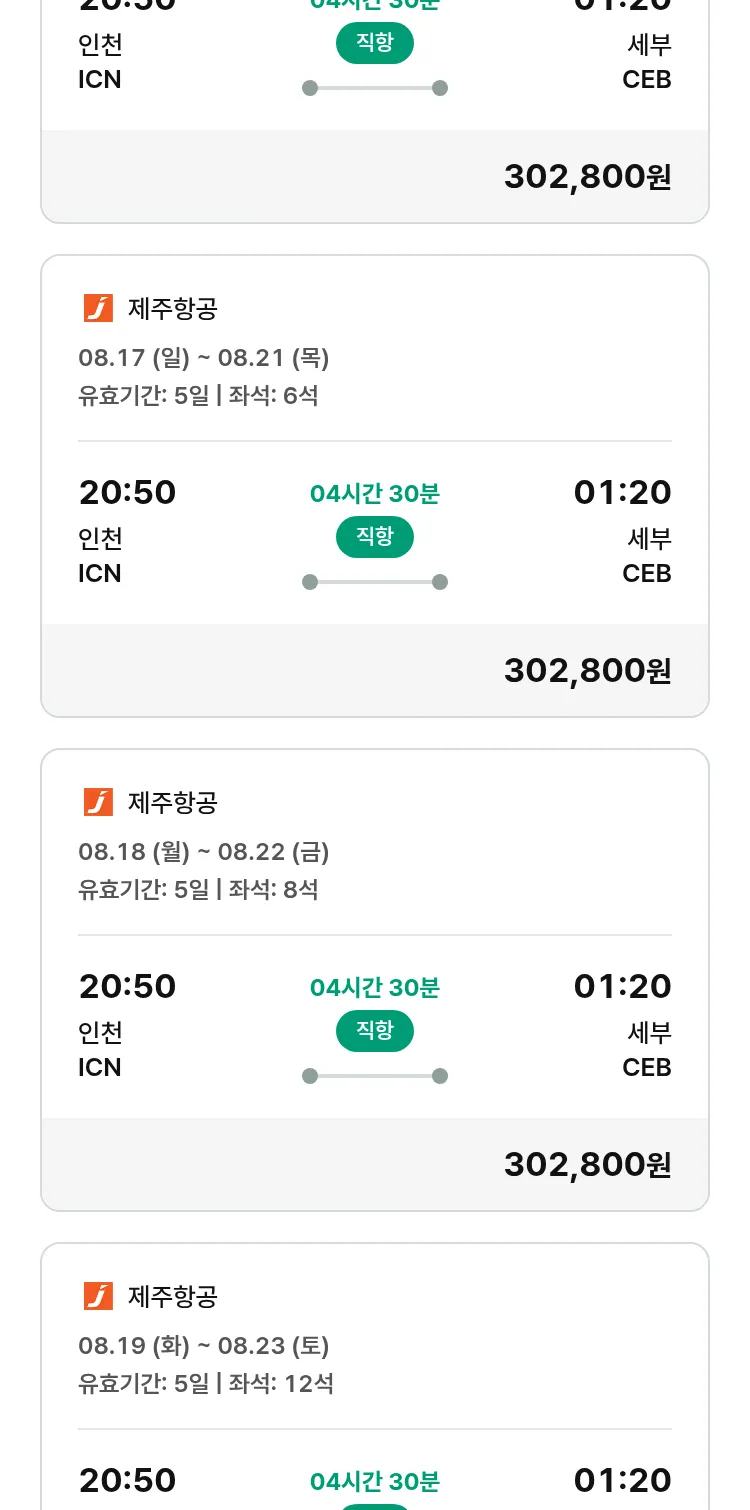Click the 직항 badge on 08.18 flight
750x1510 pixels.
pyautogui.click(x=375, y=1031)
